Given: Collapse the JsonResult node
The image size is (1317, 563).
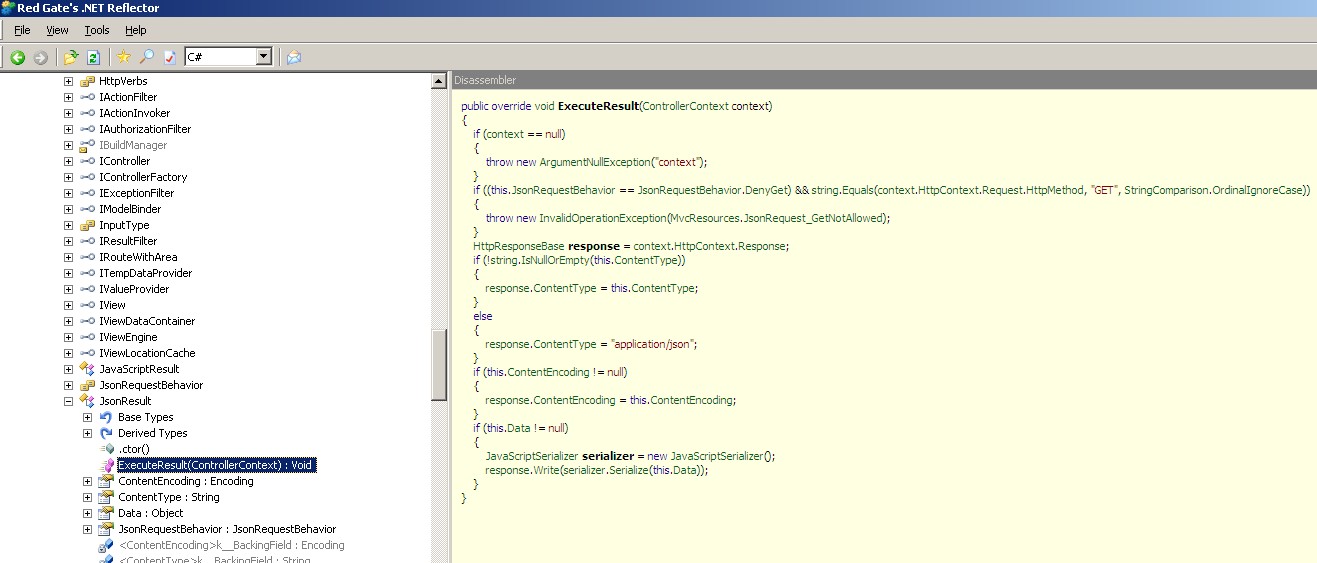Looking at the screenshot, I should [x=68, y=401].
